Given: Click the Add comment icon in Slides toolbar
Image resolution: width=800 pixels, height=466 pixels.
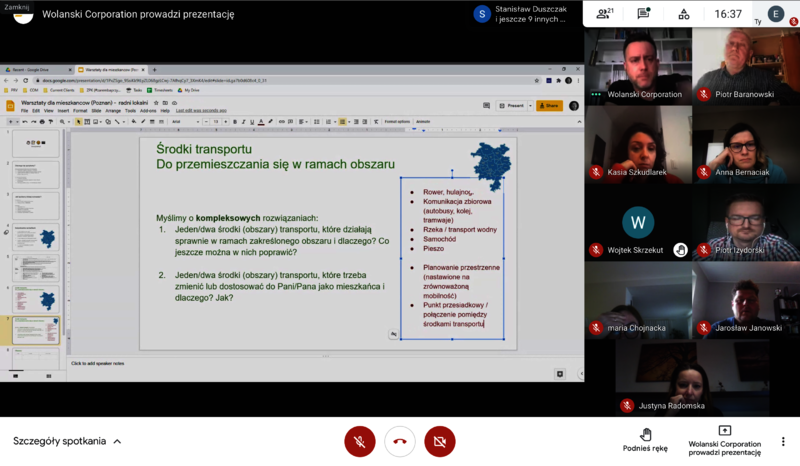Looking at the screenshot, I should coord(290,121).
